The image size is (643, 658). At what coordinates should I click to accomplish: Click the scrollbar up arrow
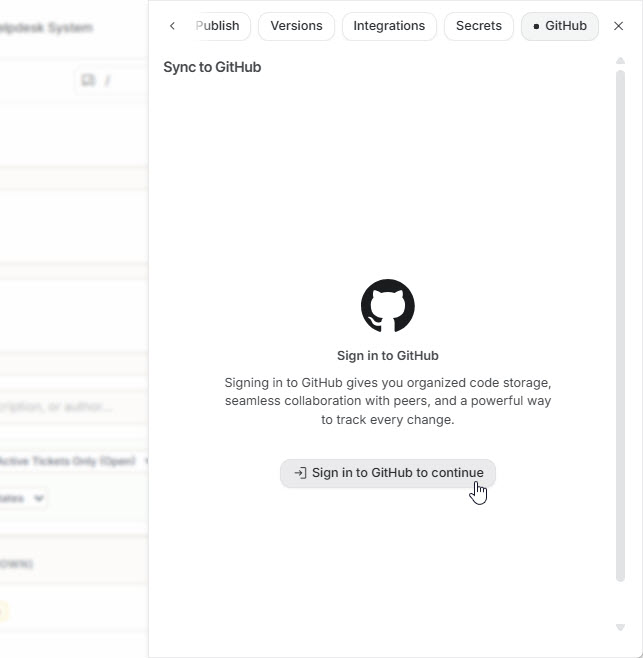point(620,61)
